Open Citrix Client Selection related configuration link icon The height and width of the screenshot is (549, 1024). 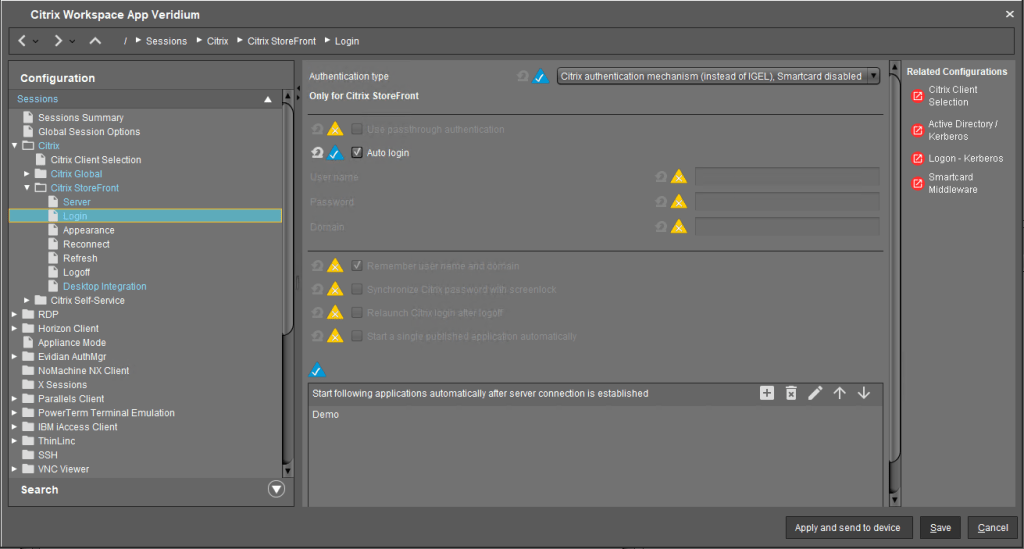918,96
